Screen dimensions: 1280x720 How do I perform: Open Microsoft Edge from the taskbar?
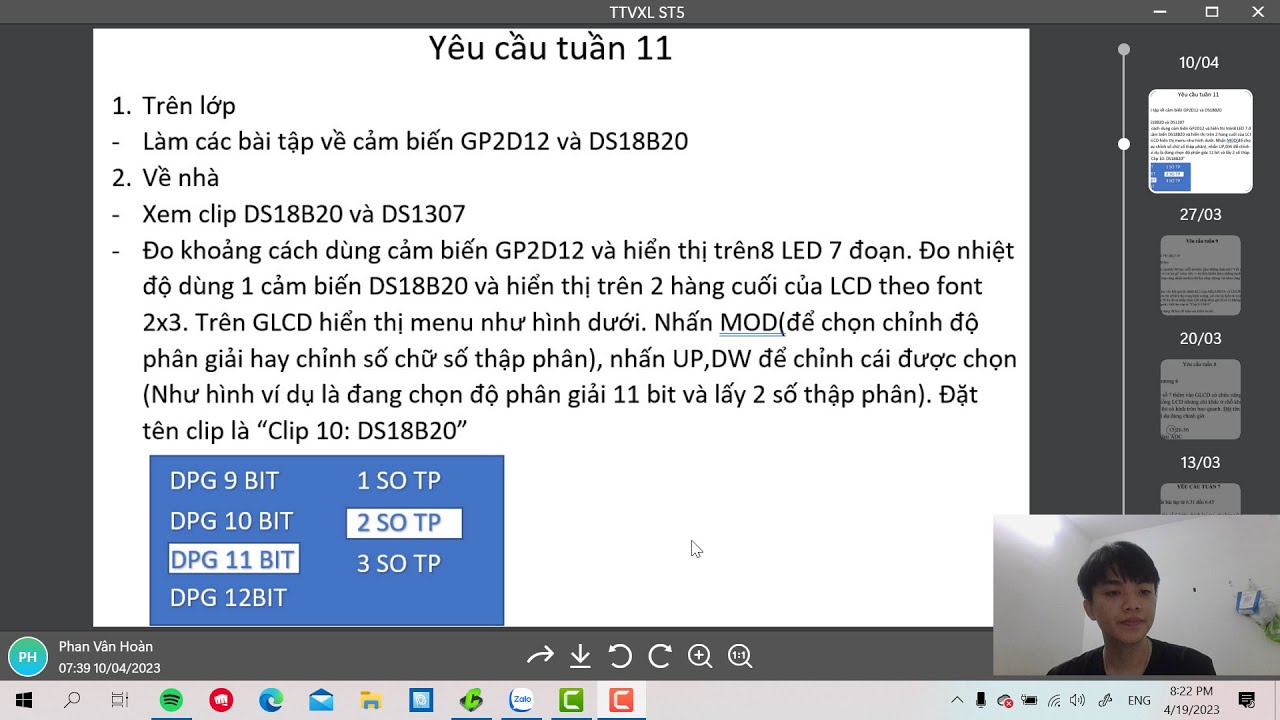pyautogui.click(x=271, y=700)
